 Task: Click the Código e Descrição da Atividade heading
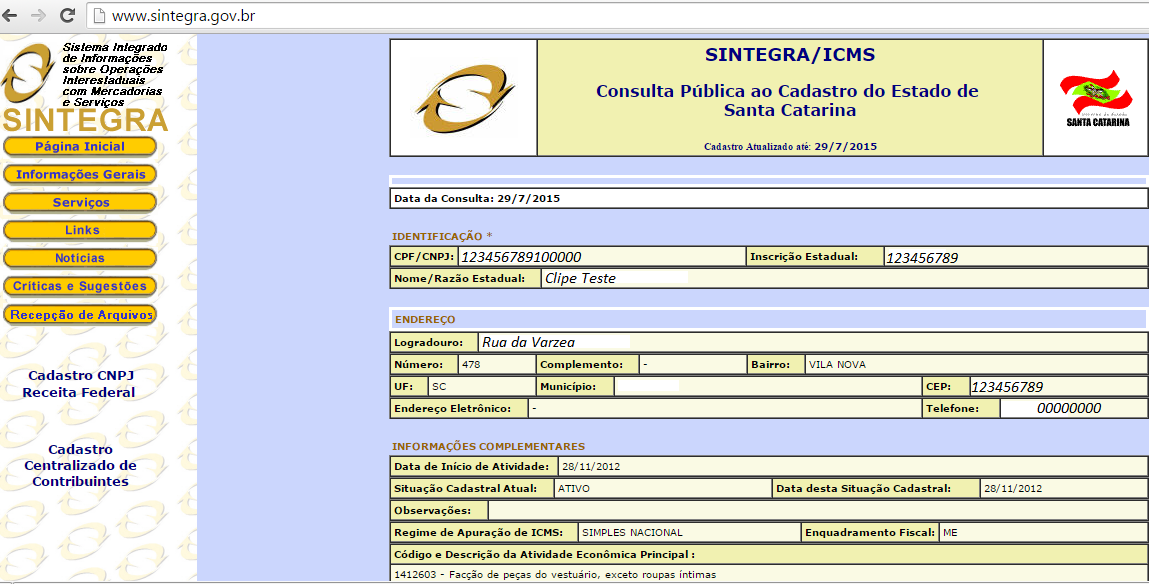click(544, 555)
